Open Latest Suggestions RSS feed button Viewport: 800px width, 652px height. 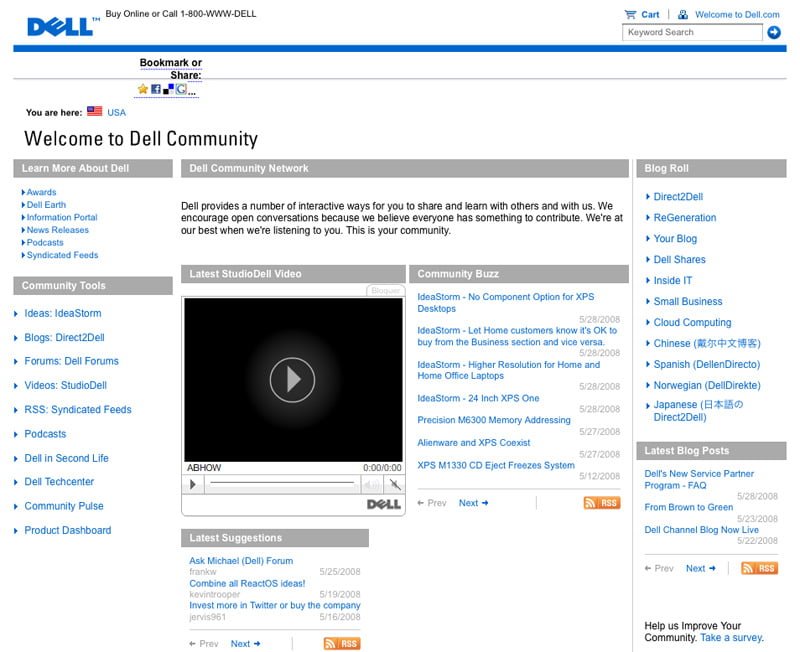coord(342,643)
